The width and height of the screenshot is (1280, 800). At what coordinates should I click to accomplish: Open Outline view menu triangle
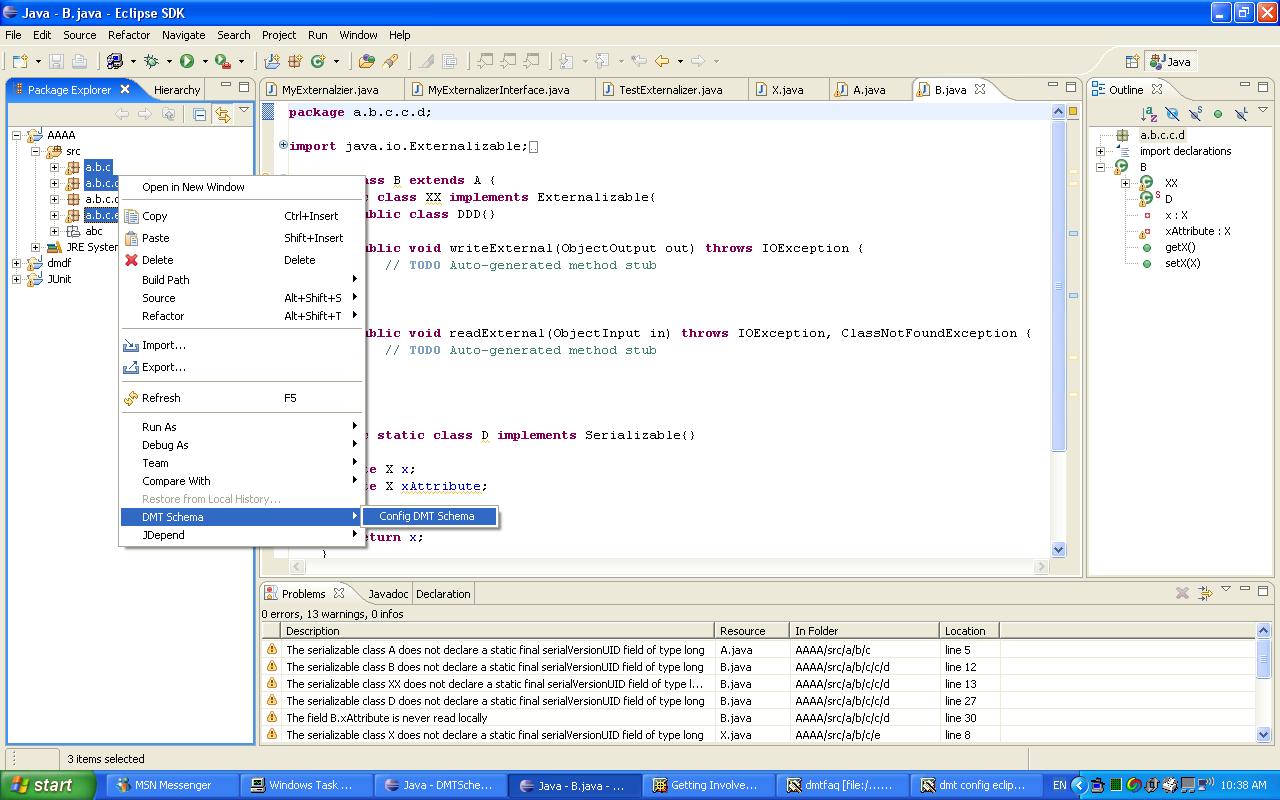[1262, 112]
